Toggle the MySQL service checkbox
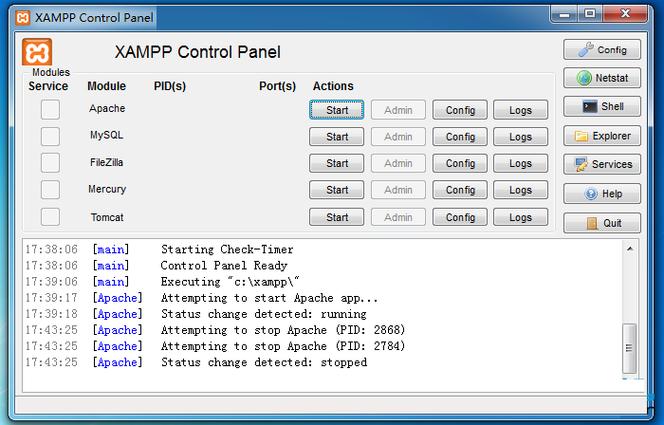Viewport: 664px width, 425px height. click(50, 136)
